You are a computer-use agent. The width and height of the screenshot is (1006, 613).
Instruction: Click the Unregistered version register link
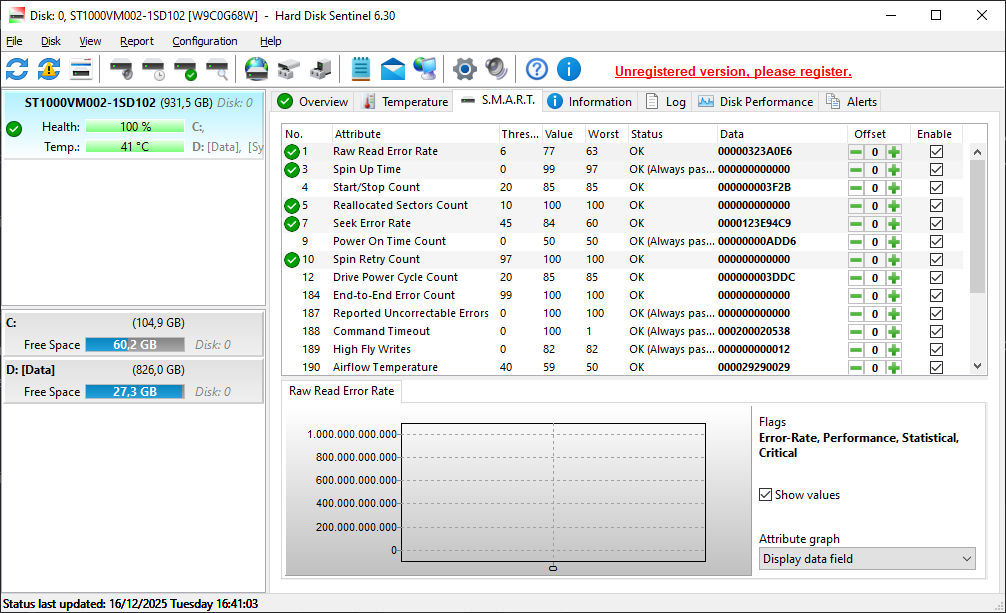coord(733,72)
